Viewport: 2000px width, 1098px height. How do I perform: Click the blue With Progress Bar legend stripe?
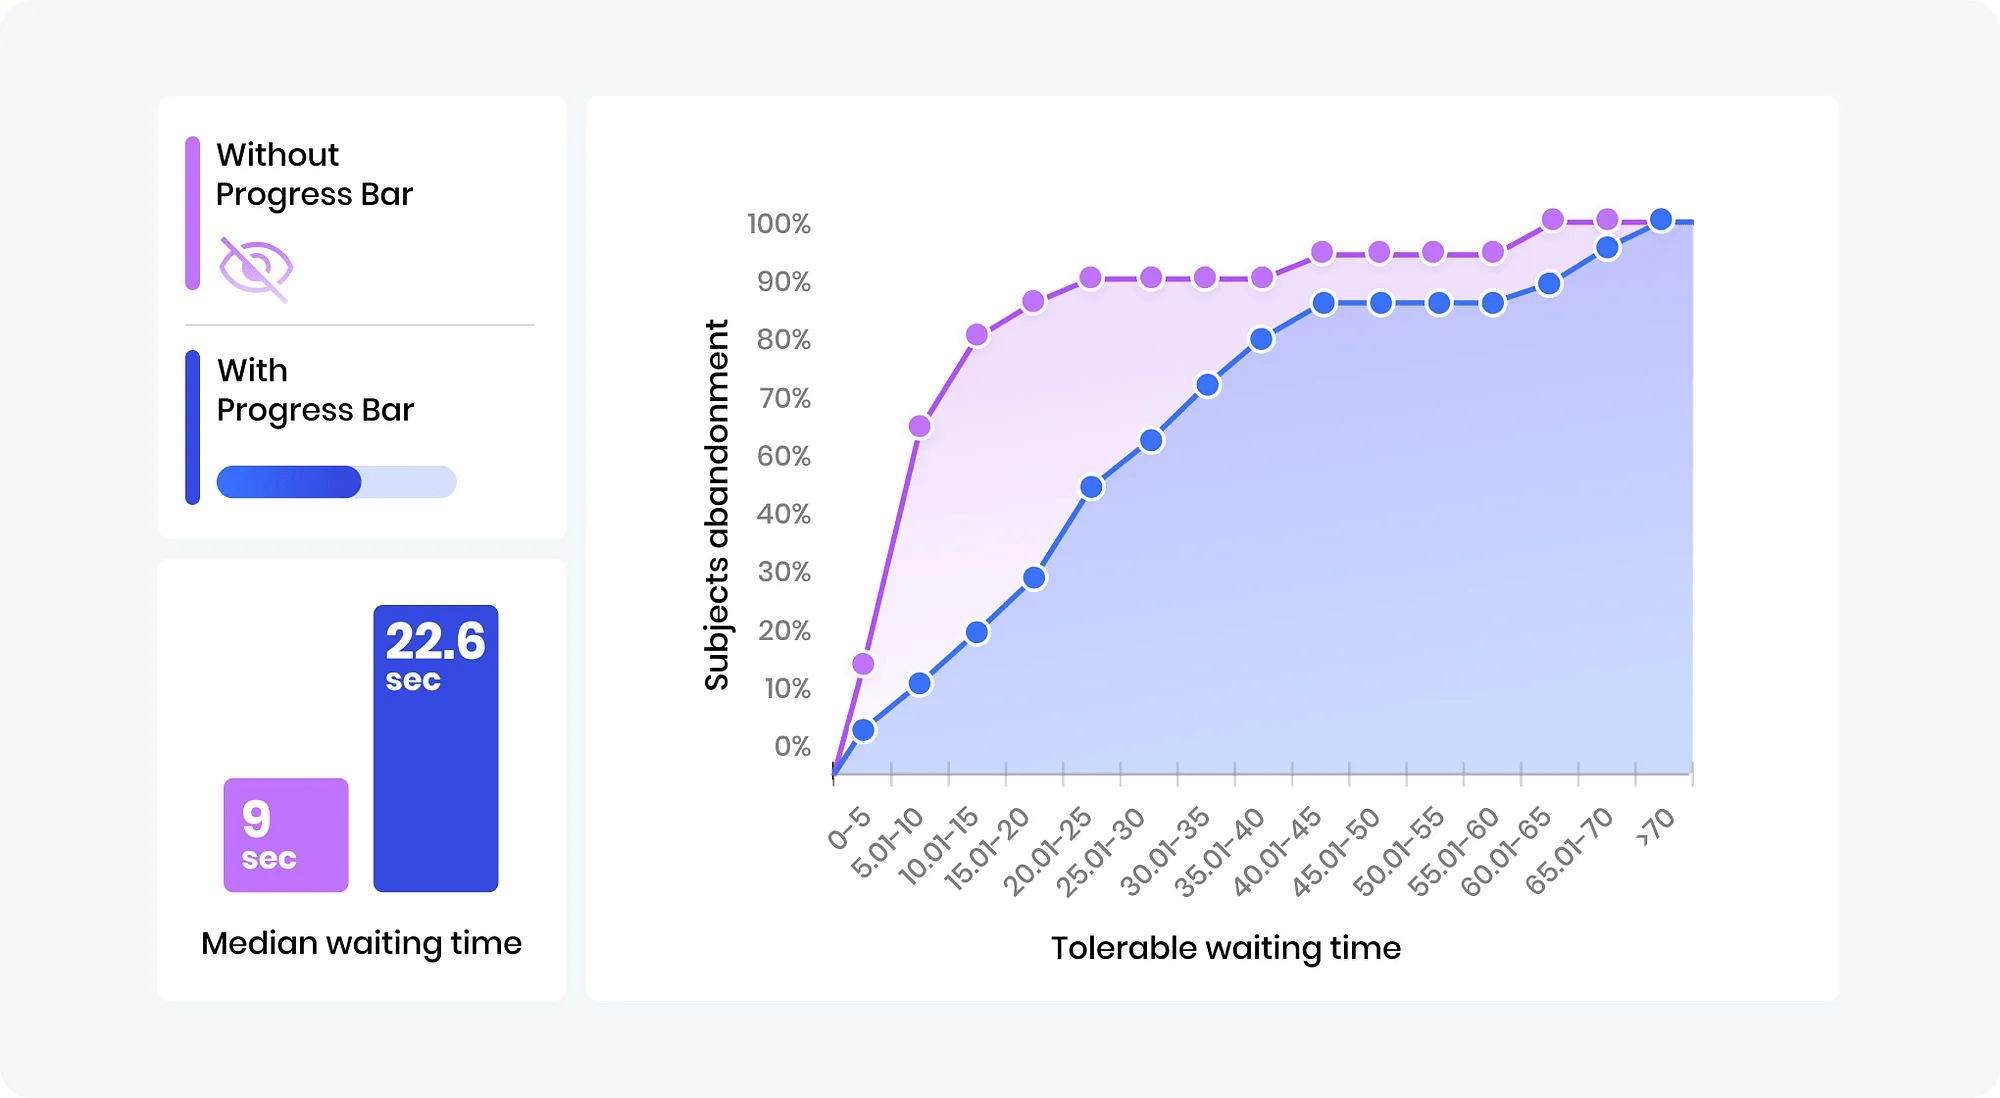192,427
